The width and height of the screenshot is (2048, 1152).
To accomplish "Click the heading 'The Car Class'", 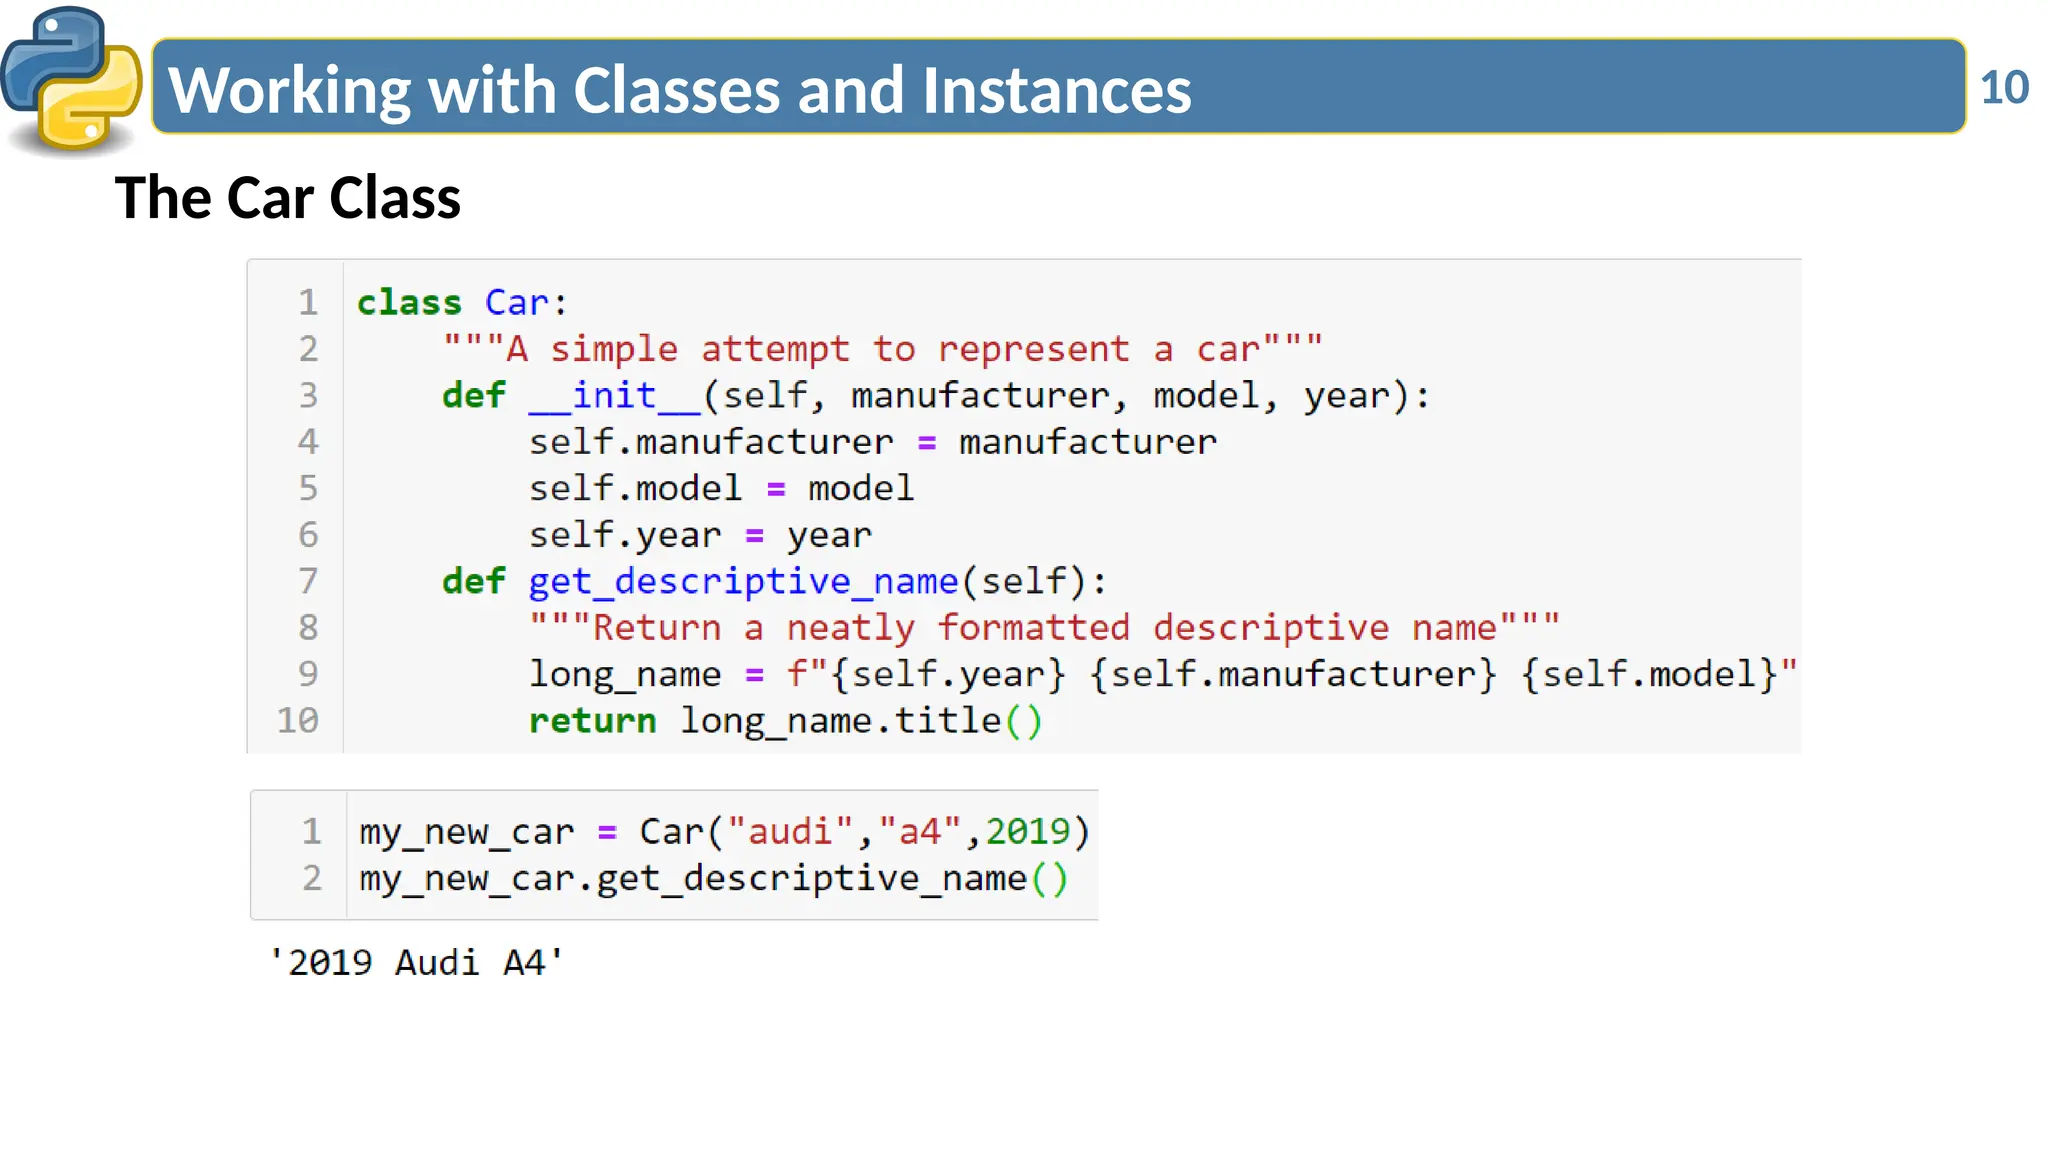I will click(288, 197).
